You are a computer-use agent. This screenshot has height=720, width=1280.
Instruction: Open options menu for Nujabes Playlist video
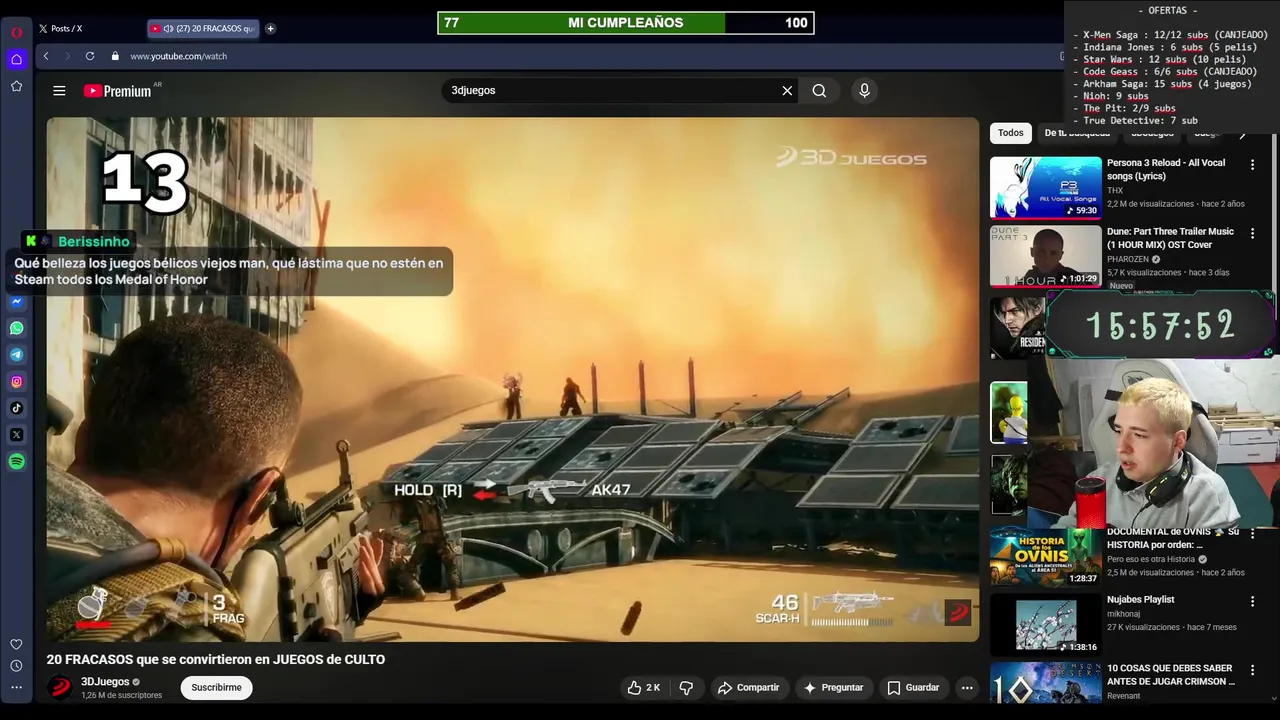coord(1252,601)
